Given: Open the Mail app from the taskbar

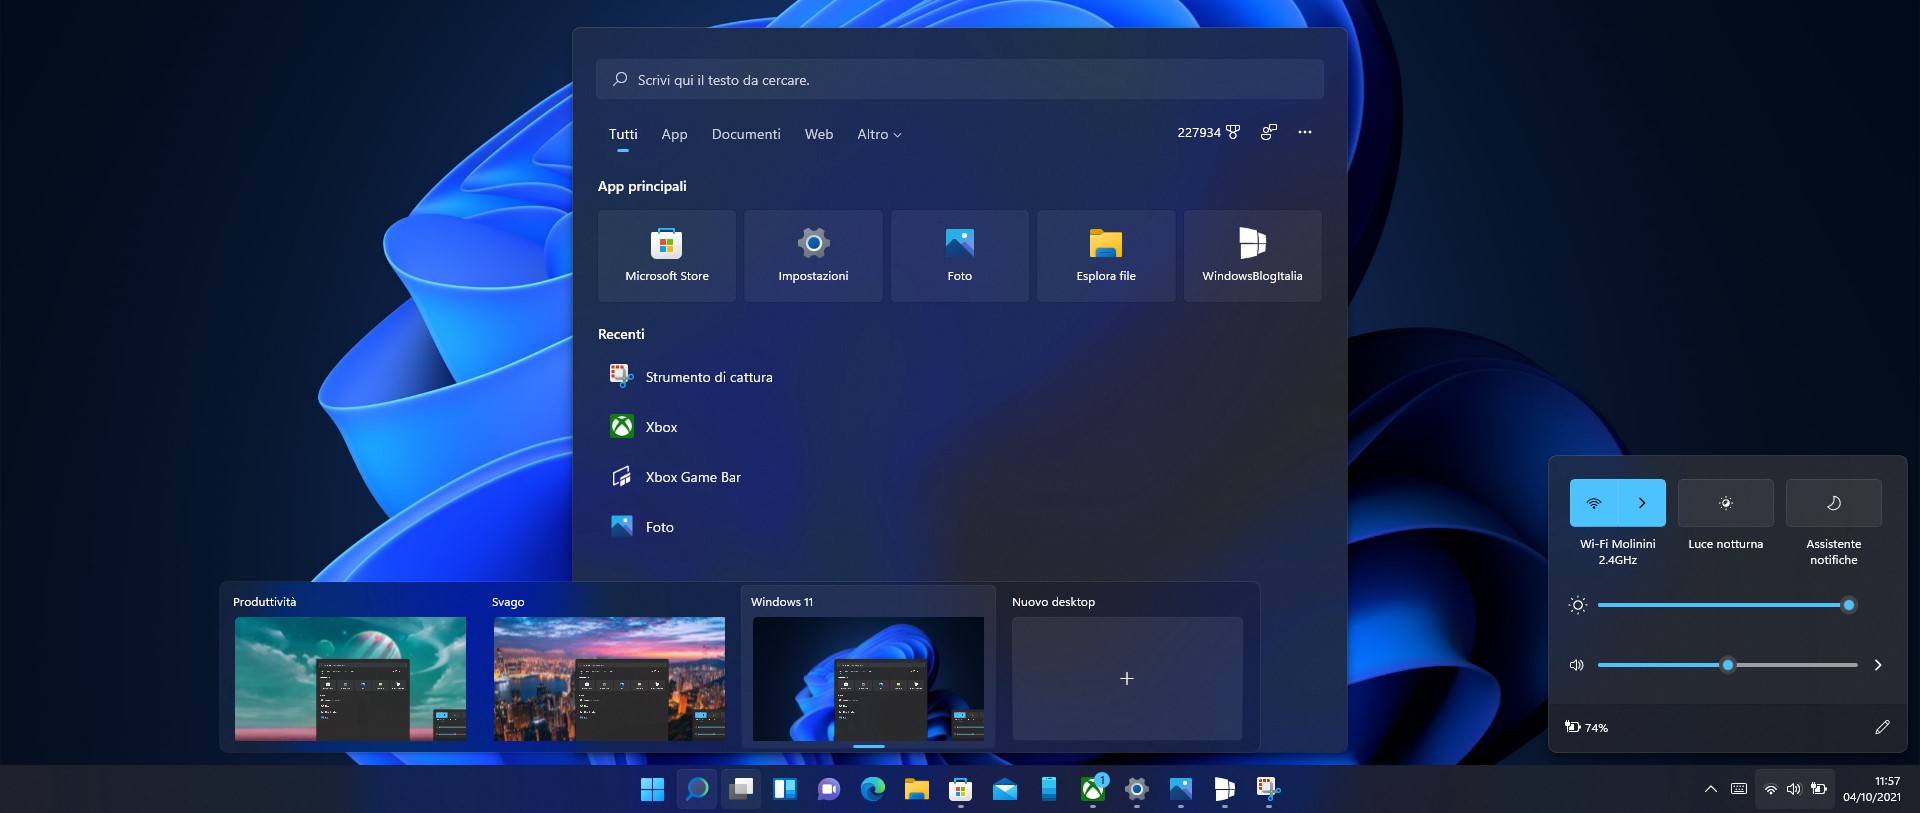Looking at the screenshot, I should click(1005, 789).
